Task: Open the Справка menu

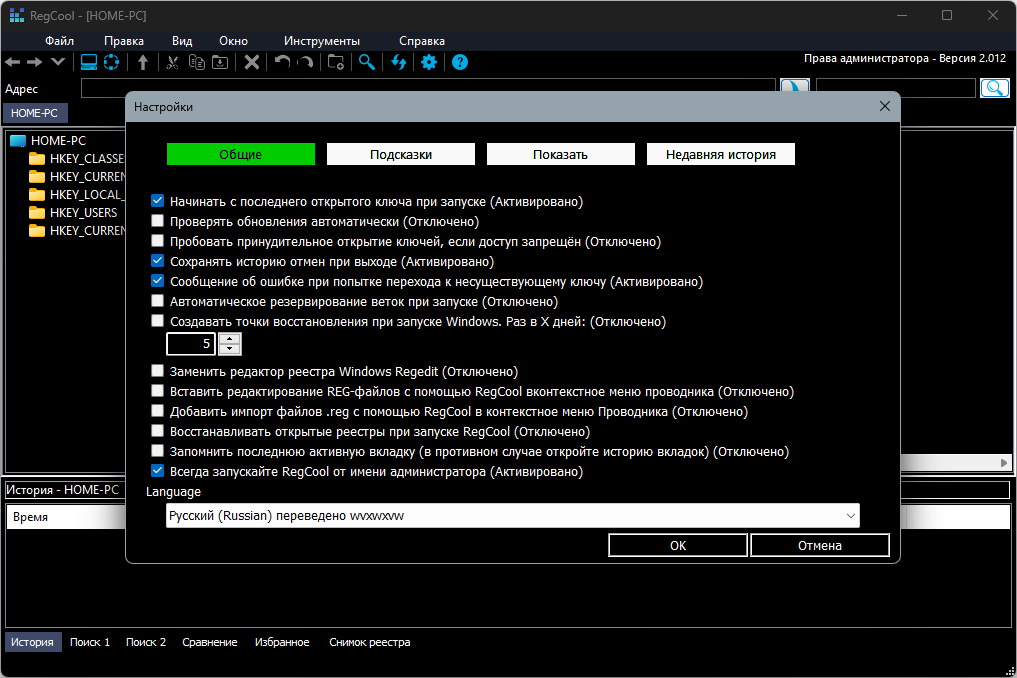Action: [422, 41]
